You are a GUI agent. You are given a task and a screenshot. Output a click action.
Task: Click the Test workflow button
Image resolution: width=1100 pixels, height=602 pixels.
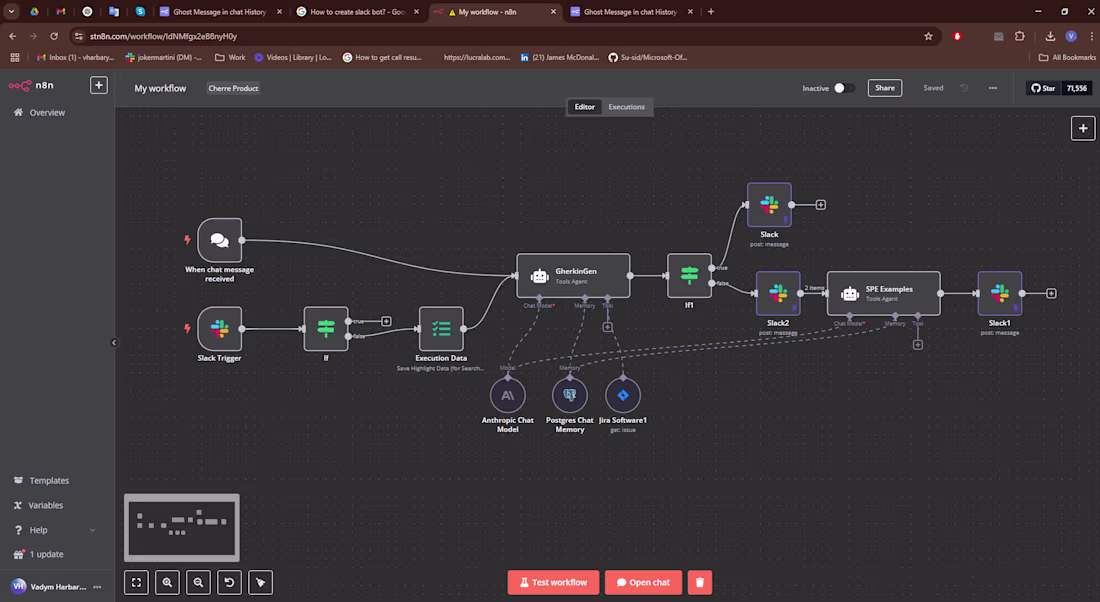(553, 582)
